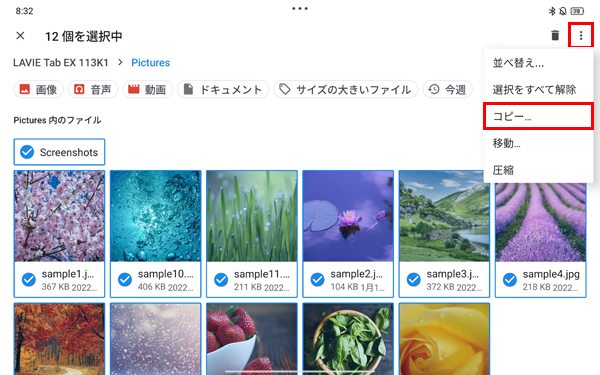Uncheck sample3.j... file checkmark
Image resolution: width=600 pixels, height=375 pixels.
pyautogui.click(x=414, y=280)
